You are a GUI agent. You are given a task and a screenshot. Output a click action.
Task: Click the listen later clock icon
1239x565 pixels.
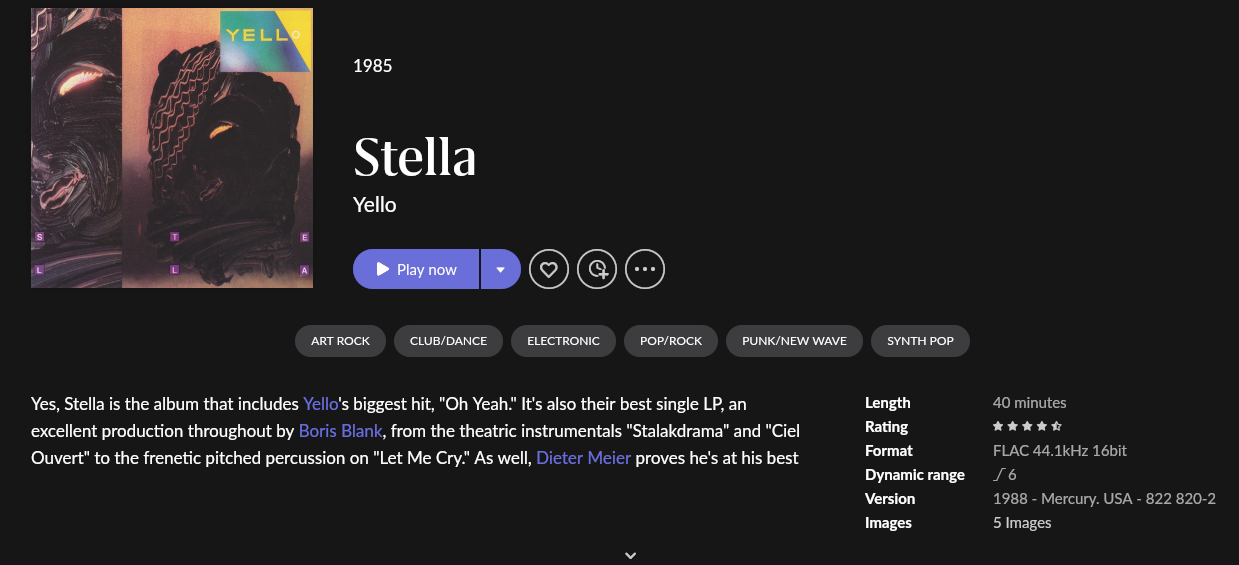coord(597,269)
